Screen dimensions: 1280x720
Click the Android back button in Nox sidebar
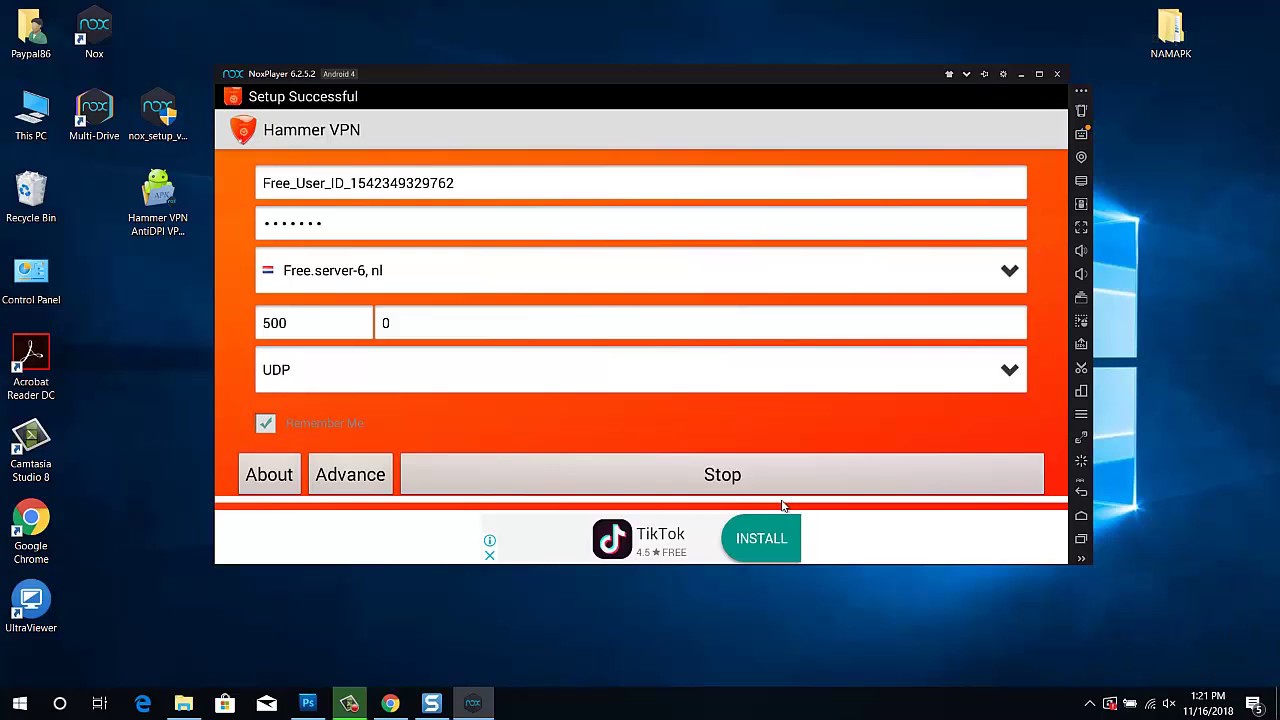pyautogui.click(x=1081, y=491)
